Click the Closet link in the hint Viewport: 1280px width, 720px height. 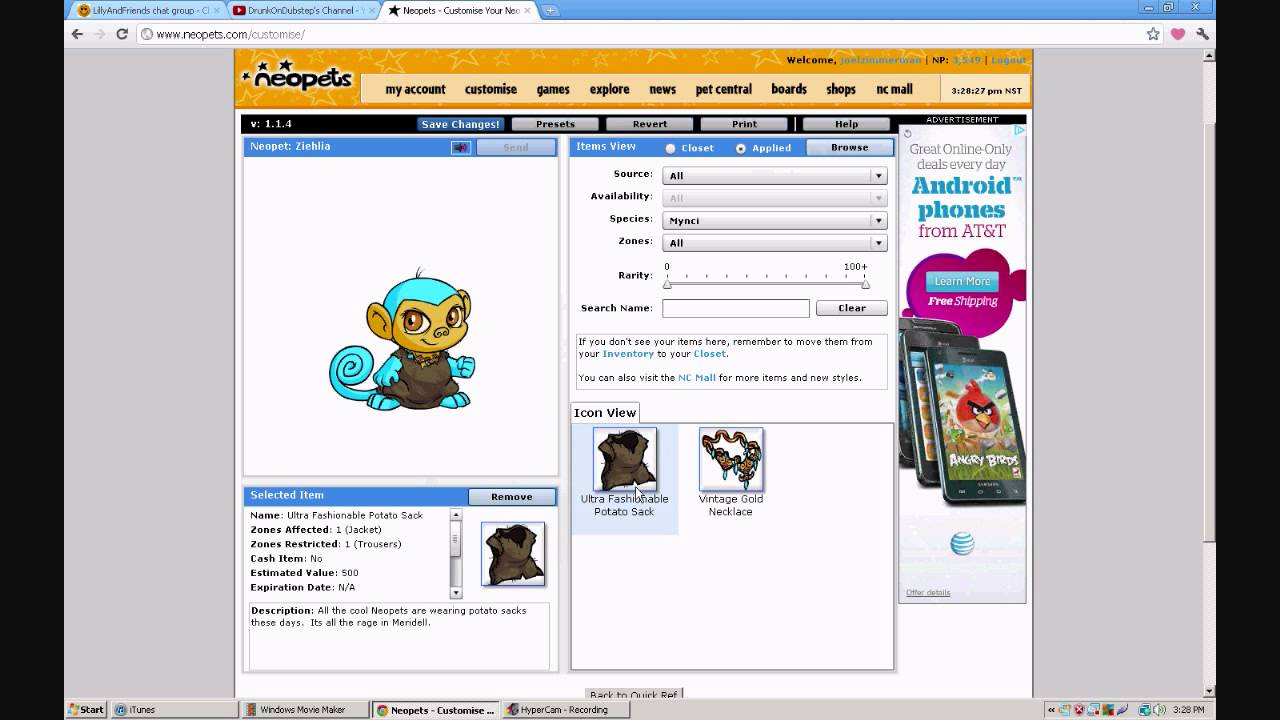click(710, 353)
